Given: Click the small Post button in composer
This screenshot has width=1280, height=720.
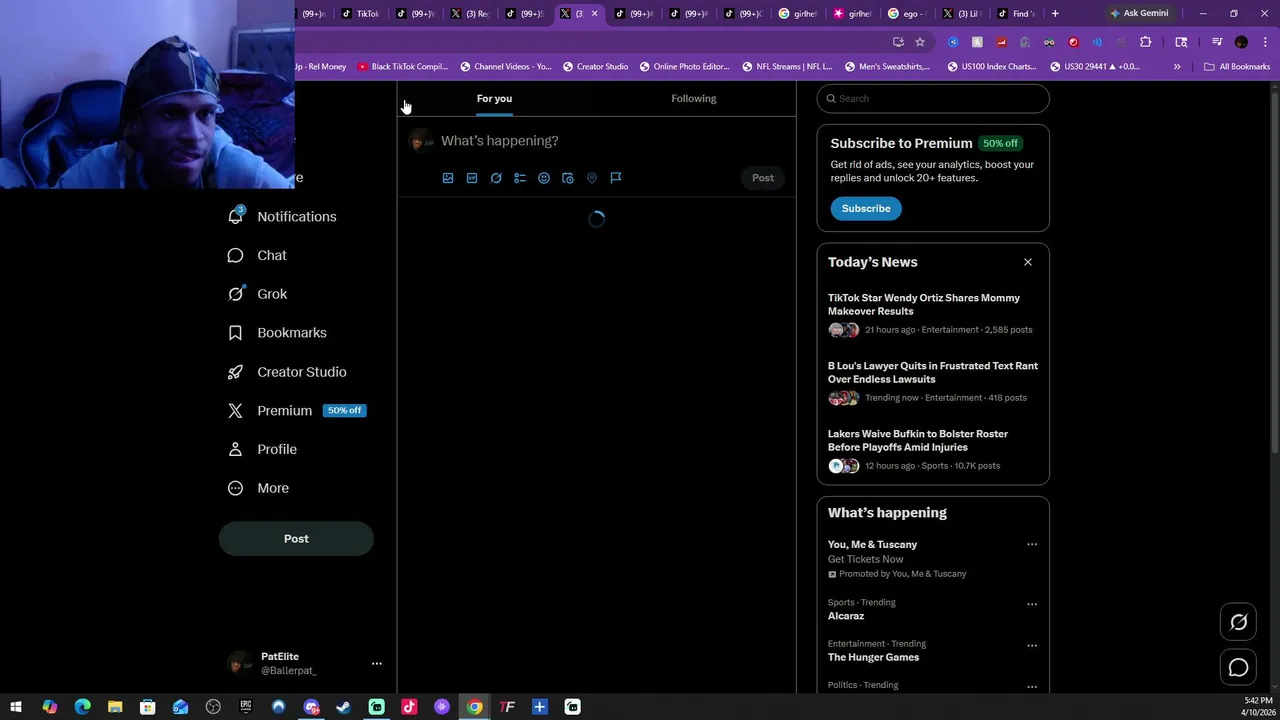Looking at the screenshot, I should [763, 178].
